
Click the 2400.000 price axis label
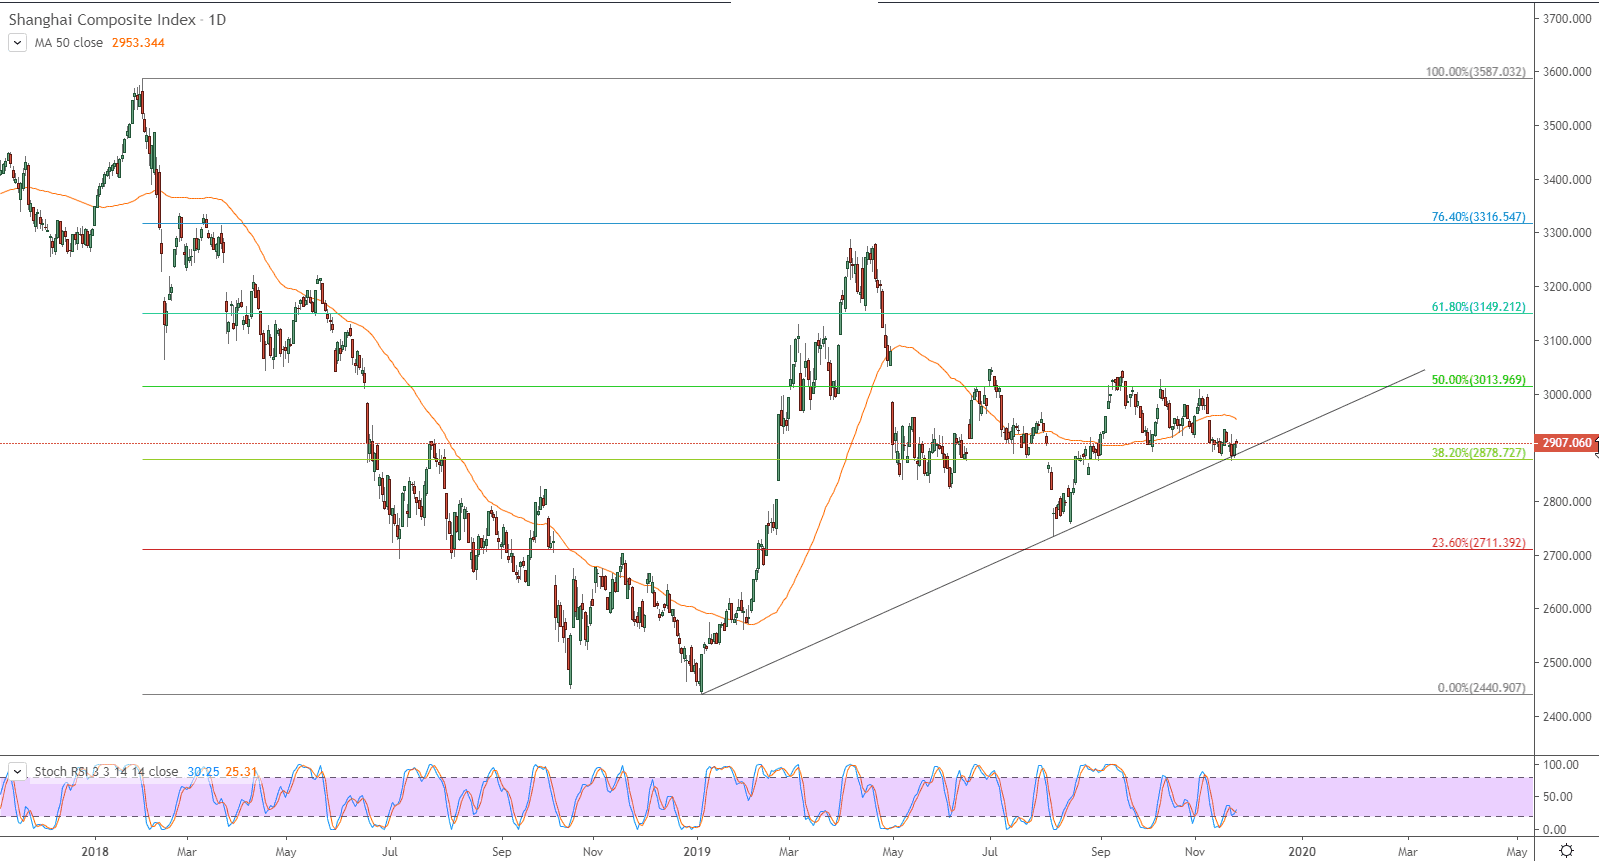coord(1567,717)
